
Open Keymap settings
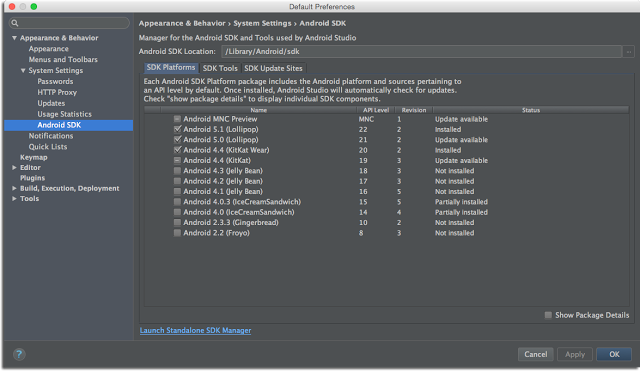pos(33,158)
